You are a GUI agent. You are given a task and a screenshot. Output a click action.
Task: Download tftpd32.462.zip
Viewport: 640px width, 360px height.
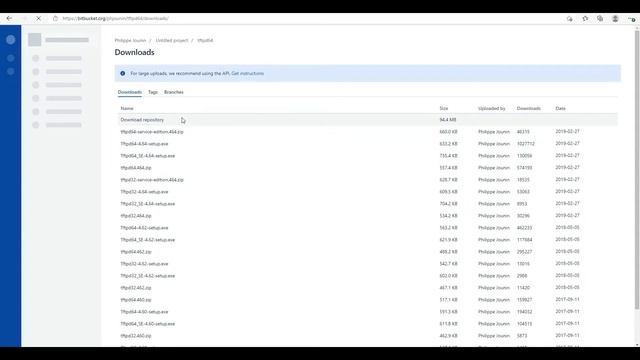coord(136,288)
